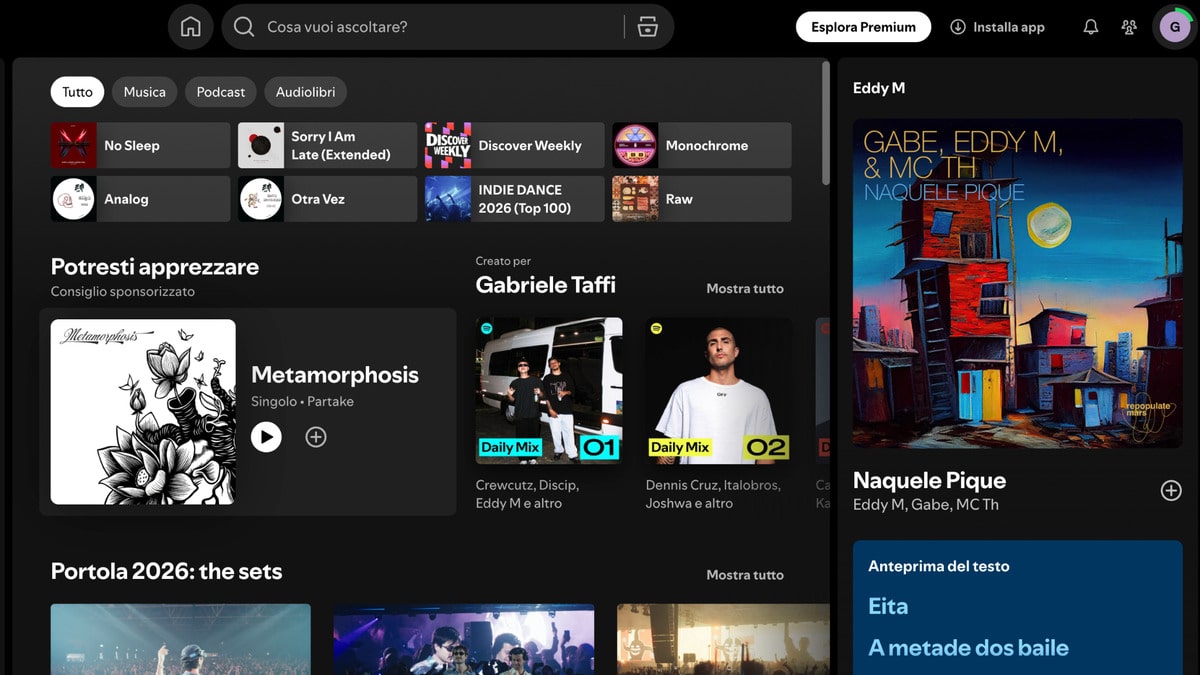This screenshot has height=675, width=1200.
Task: Open Daily Mix 02 cover
Action: coord(719,391)
